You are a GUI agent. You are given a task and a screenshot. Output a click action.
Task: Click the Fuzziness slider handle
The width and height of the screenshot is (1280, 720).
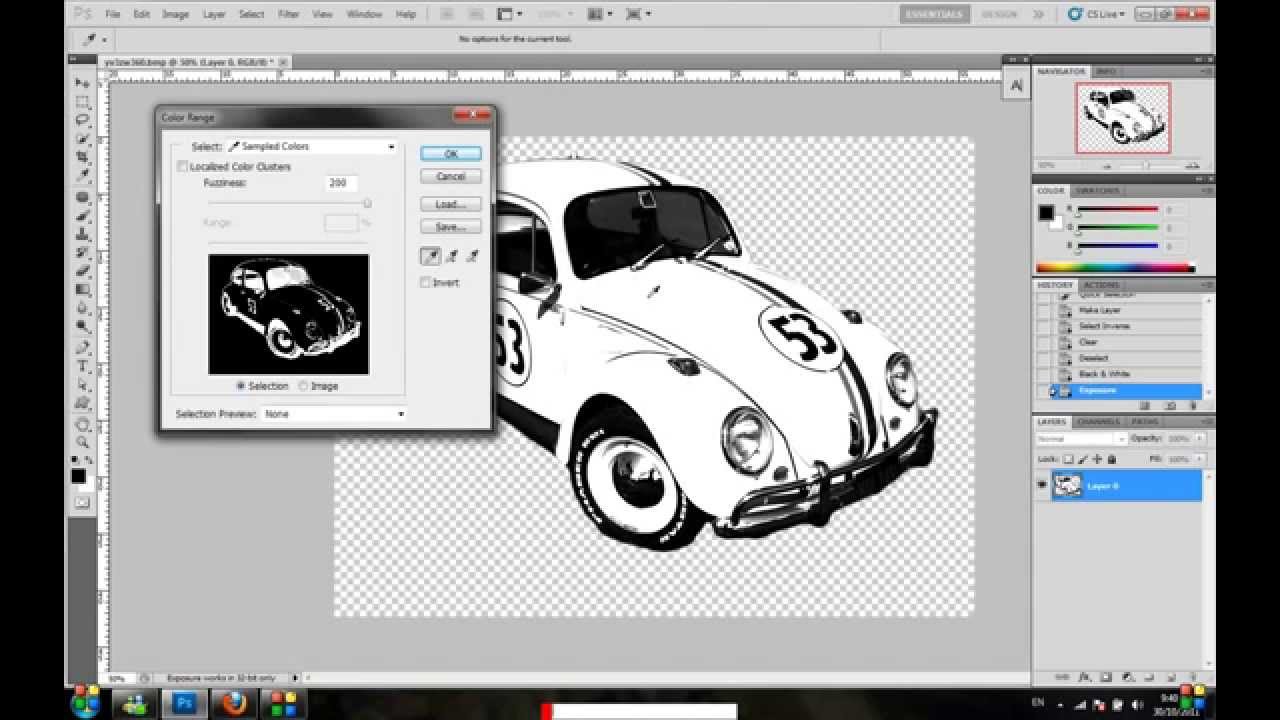click(x=367, y=203)
